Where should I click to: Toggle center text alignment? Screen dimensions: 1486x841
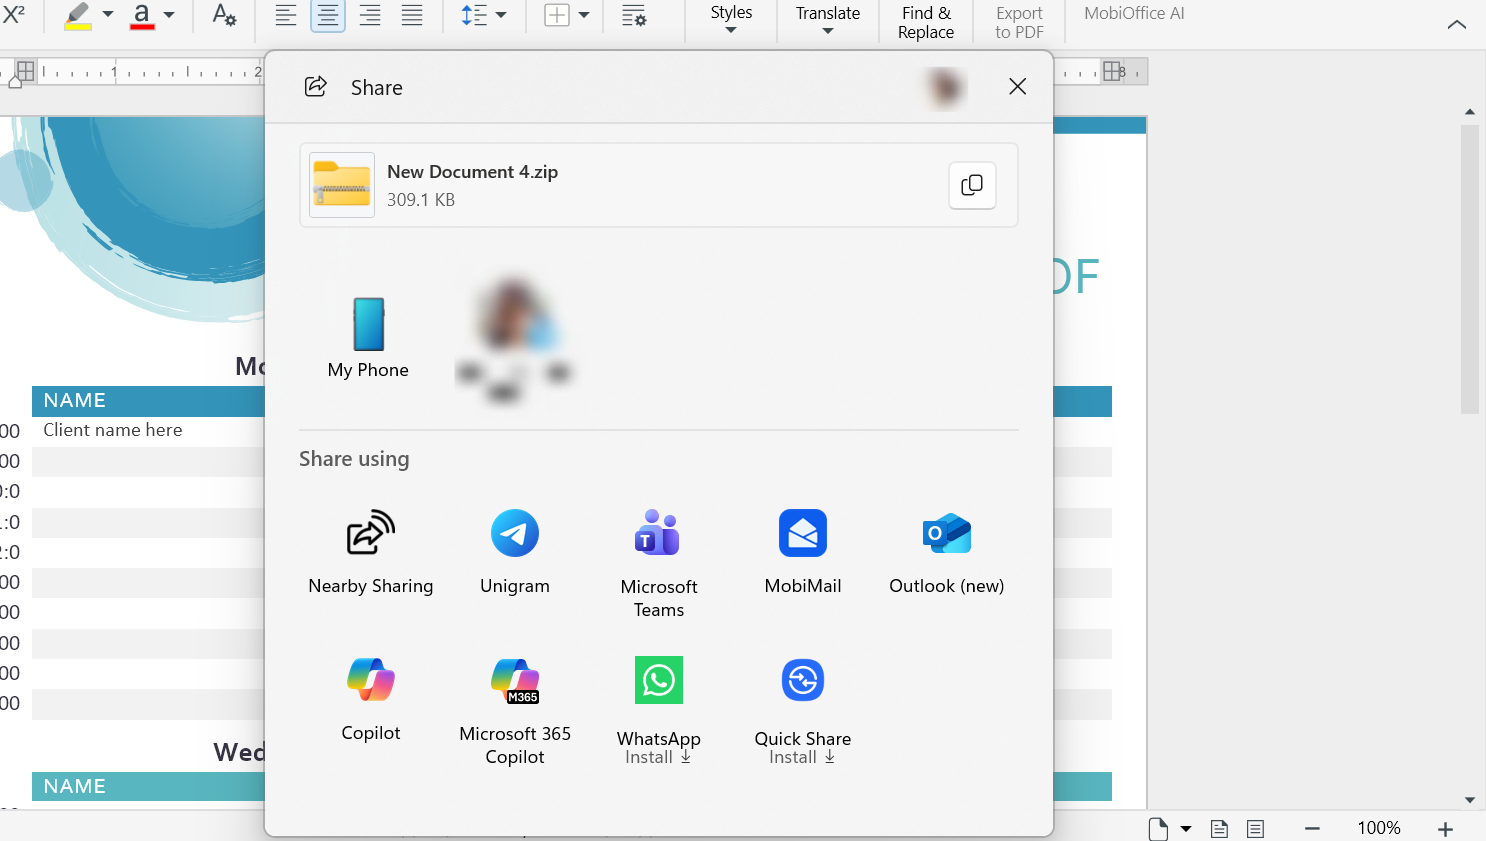(328, 15)
